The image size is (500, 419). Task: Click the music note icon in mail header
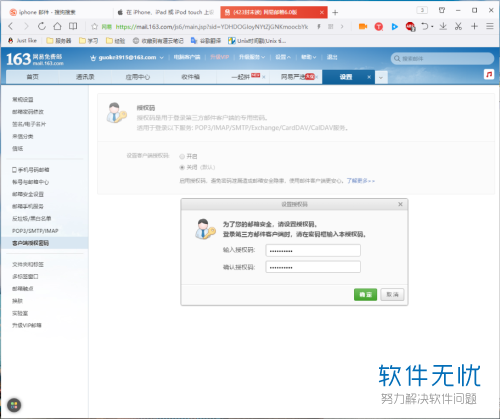point(489,74)
